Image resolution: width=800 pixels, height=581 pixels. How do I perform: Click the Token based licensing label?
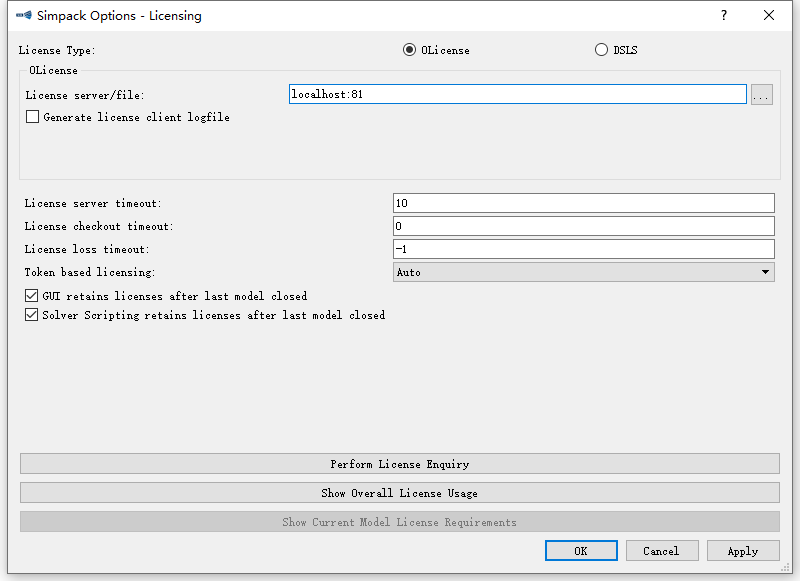click(x=90, y=272)
